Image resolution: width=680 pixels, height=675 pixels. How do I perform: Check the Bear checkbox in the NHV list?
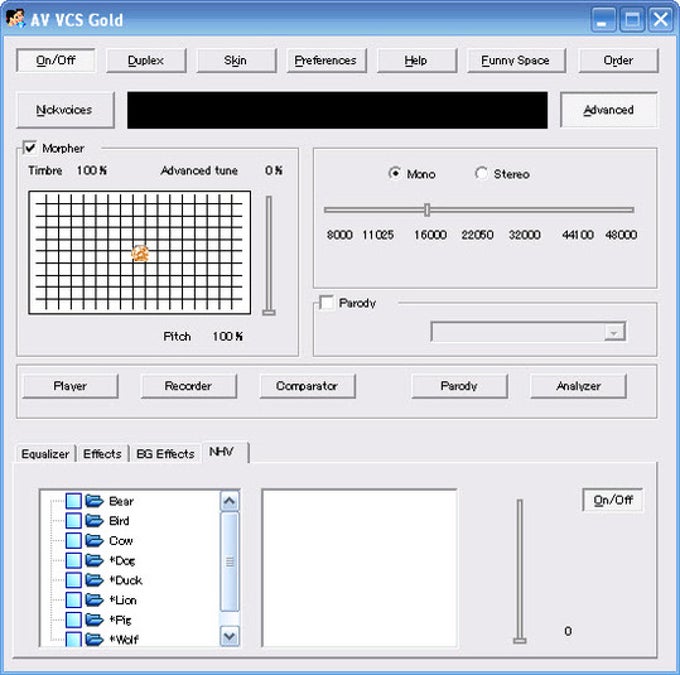(73, 501)
